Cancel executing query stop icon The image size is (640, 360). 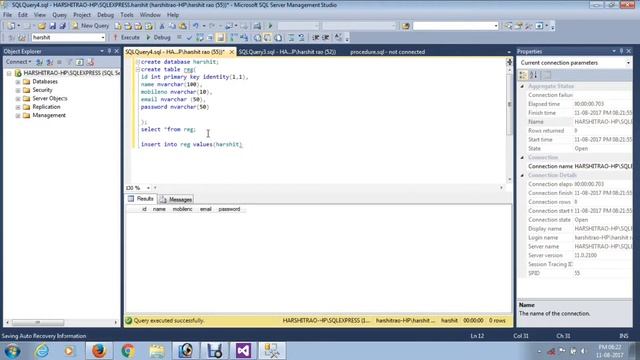(x=179, y=38)
